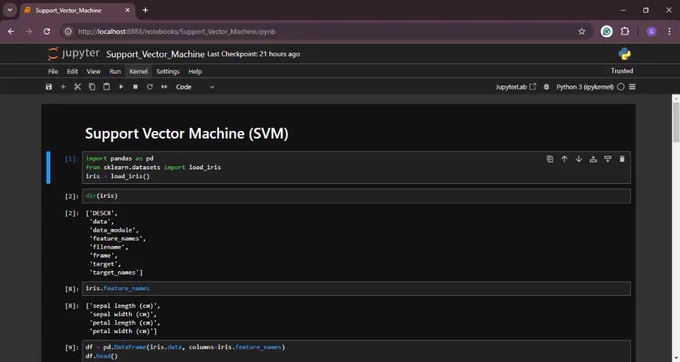
Task: Click the 'feature_names' output text
Action: click(118, 238)
